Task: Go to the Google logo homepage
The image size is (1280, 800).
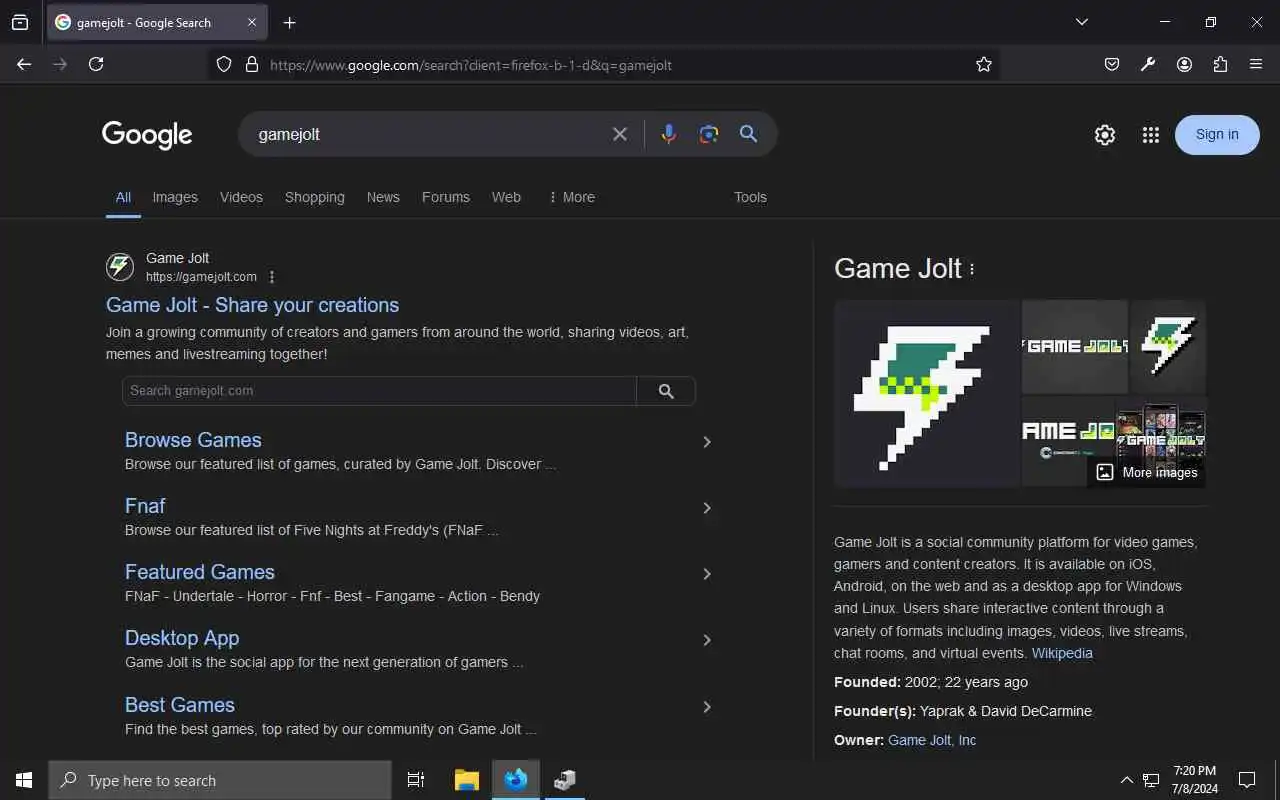Action: tap(147, 135)
